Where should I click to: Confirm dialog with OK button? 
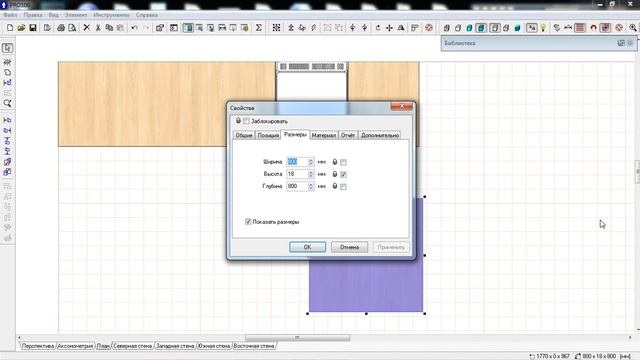[307, 247]
